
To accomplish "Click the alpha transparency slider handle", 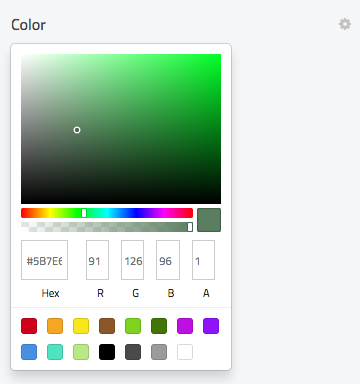I will click(x=190, y=227).
